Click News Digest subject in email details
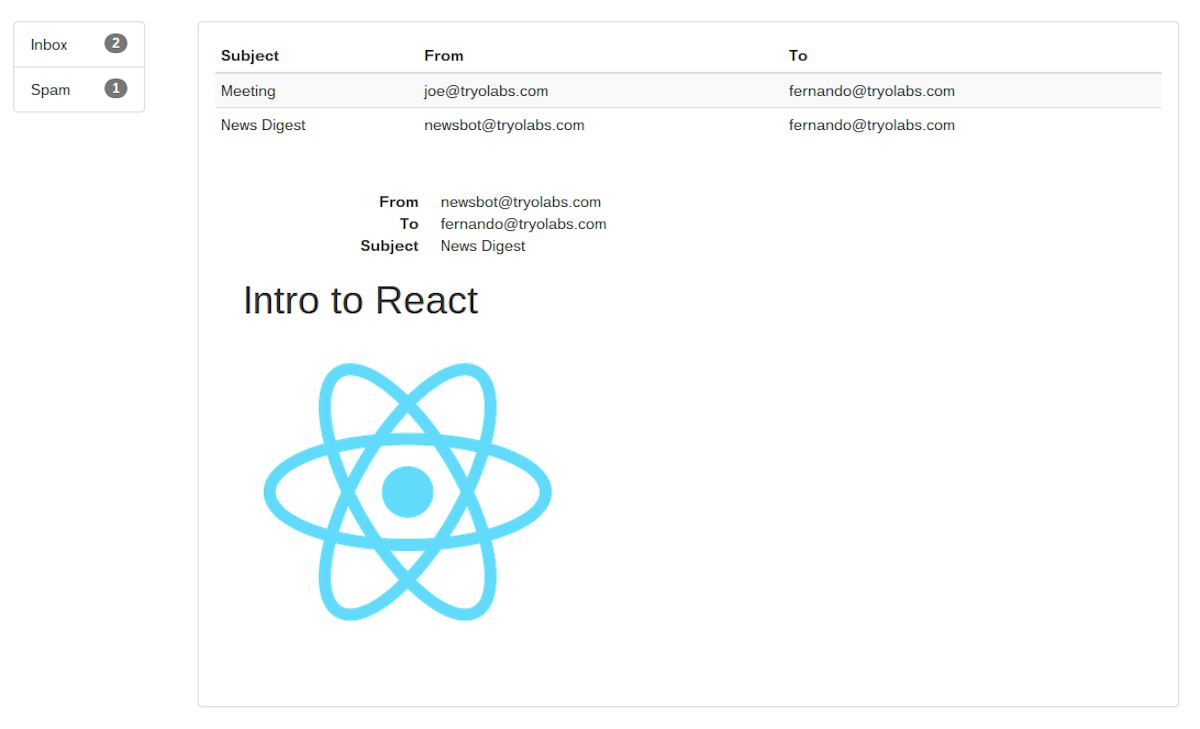The height and width of the screenshot is (729, 1200). [x=482, y=245]
